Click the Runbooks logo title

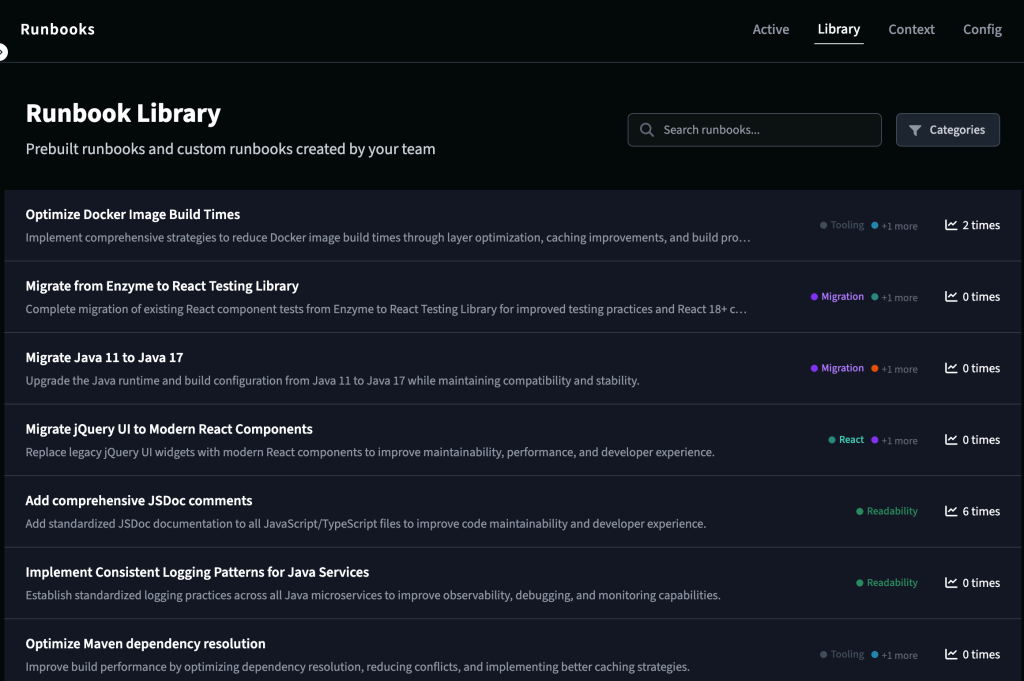(58, 30)
